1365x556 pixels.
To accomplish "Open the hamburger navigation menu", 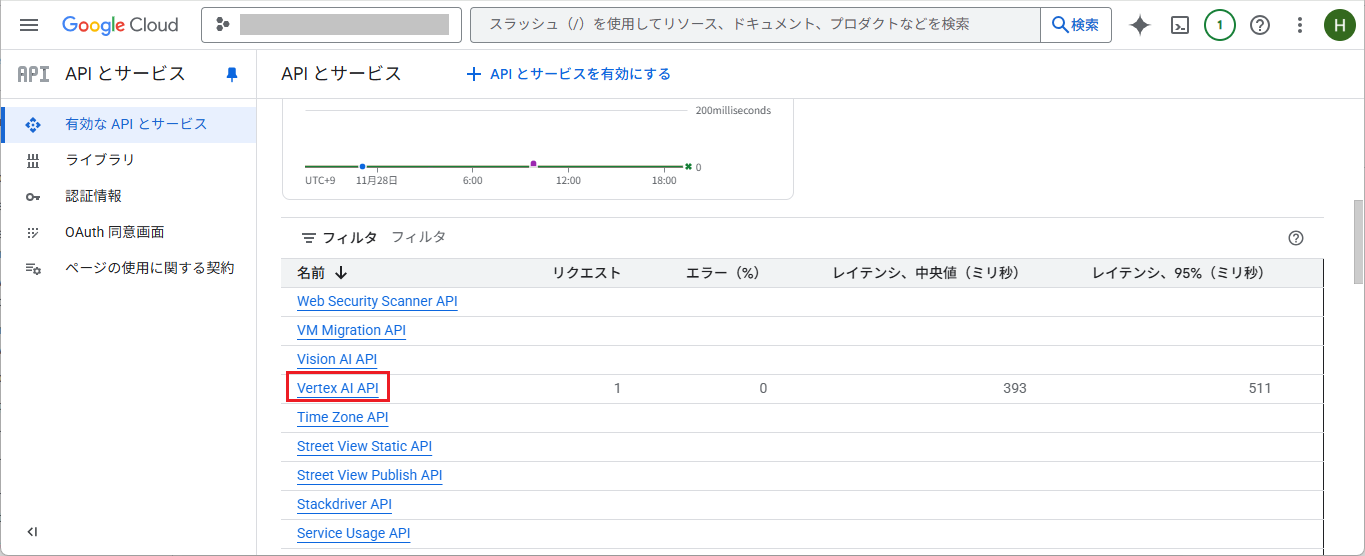I will click(29, 25).
